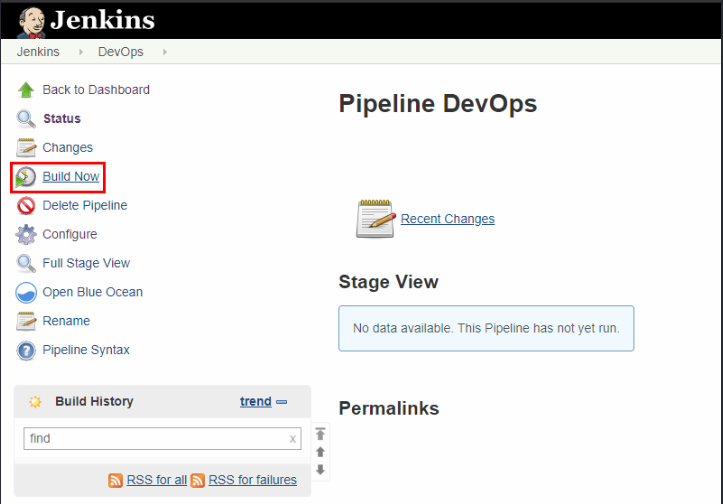Click the Changes notepad icon

[x=26, y=148]
